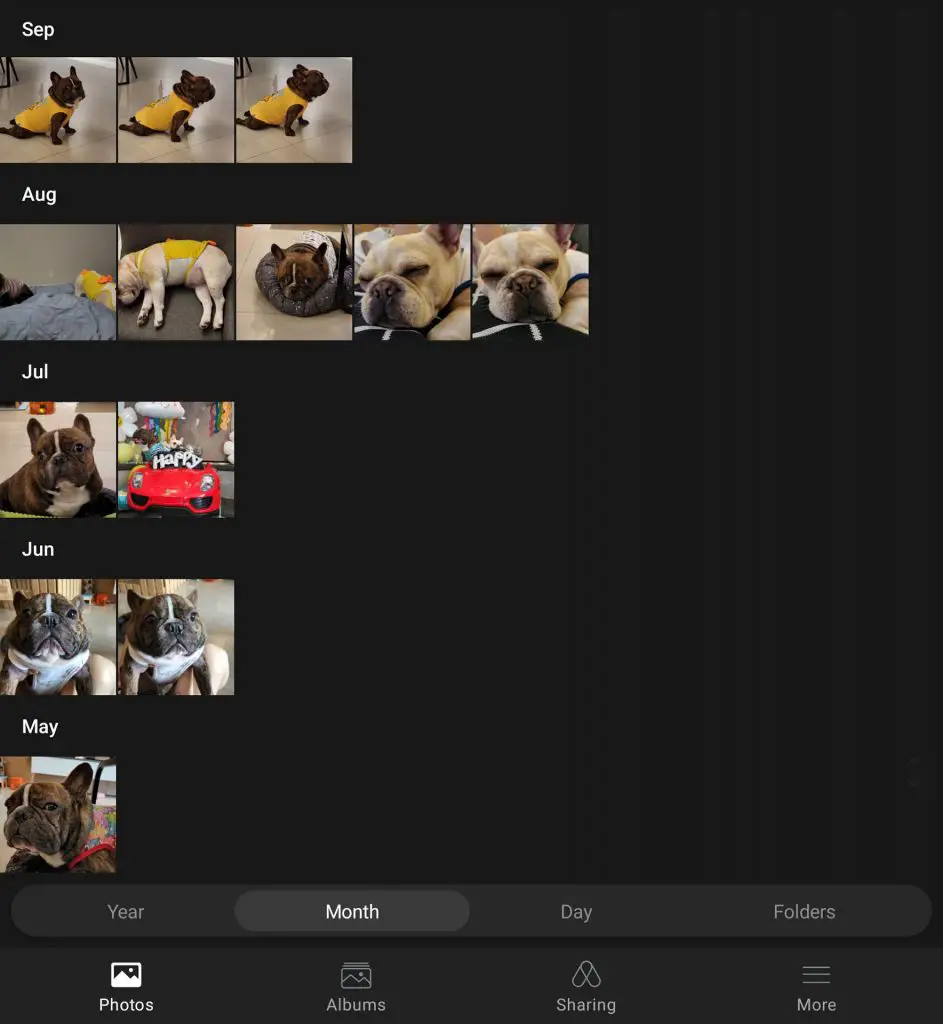Image resolution: width=943 pixels, height=1024 pixels.
Task: Open second Jun photo of brindle bulldog
Action: coord(176,637)
